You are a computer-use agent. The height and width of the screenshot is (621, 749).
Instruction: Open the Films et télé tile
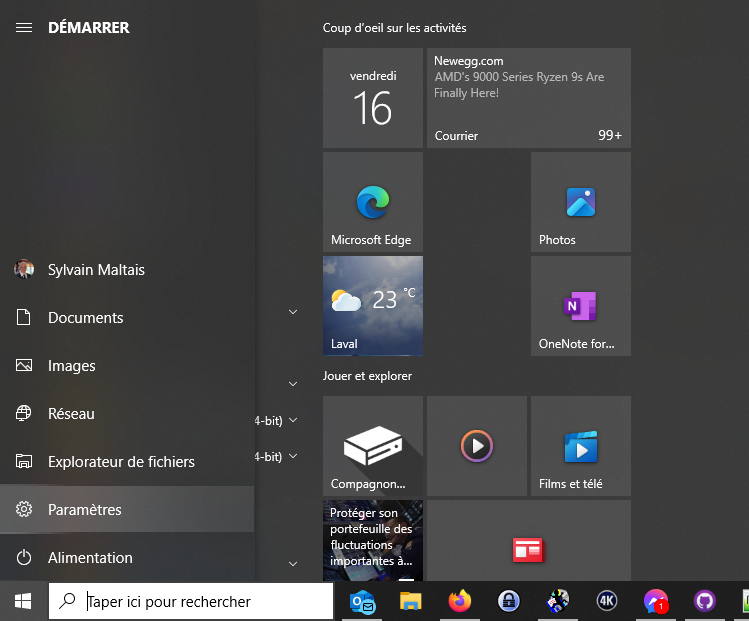(x=580, y=446)
